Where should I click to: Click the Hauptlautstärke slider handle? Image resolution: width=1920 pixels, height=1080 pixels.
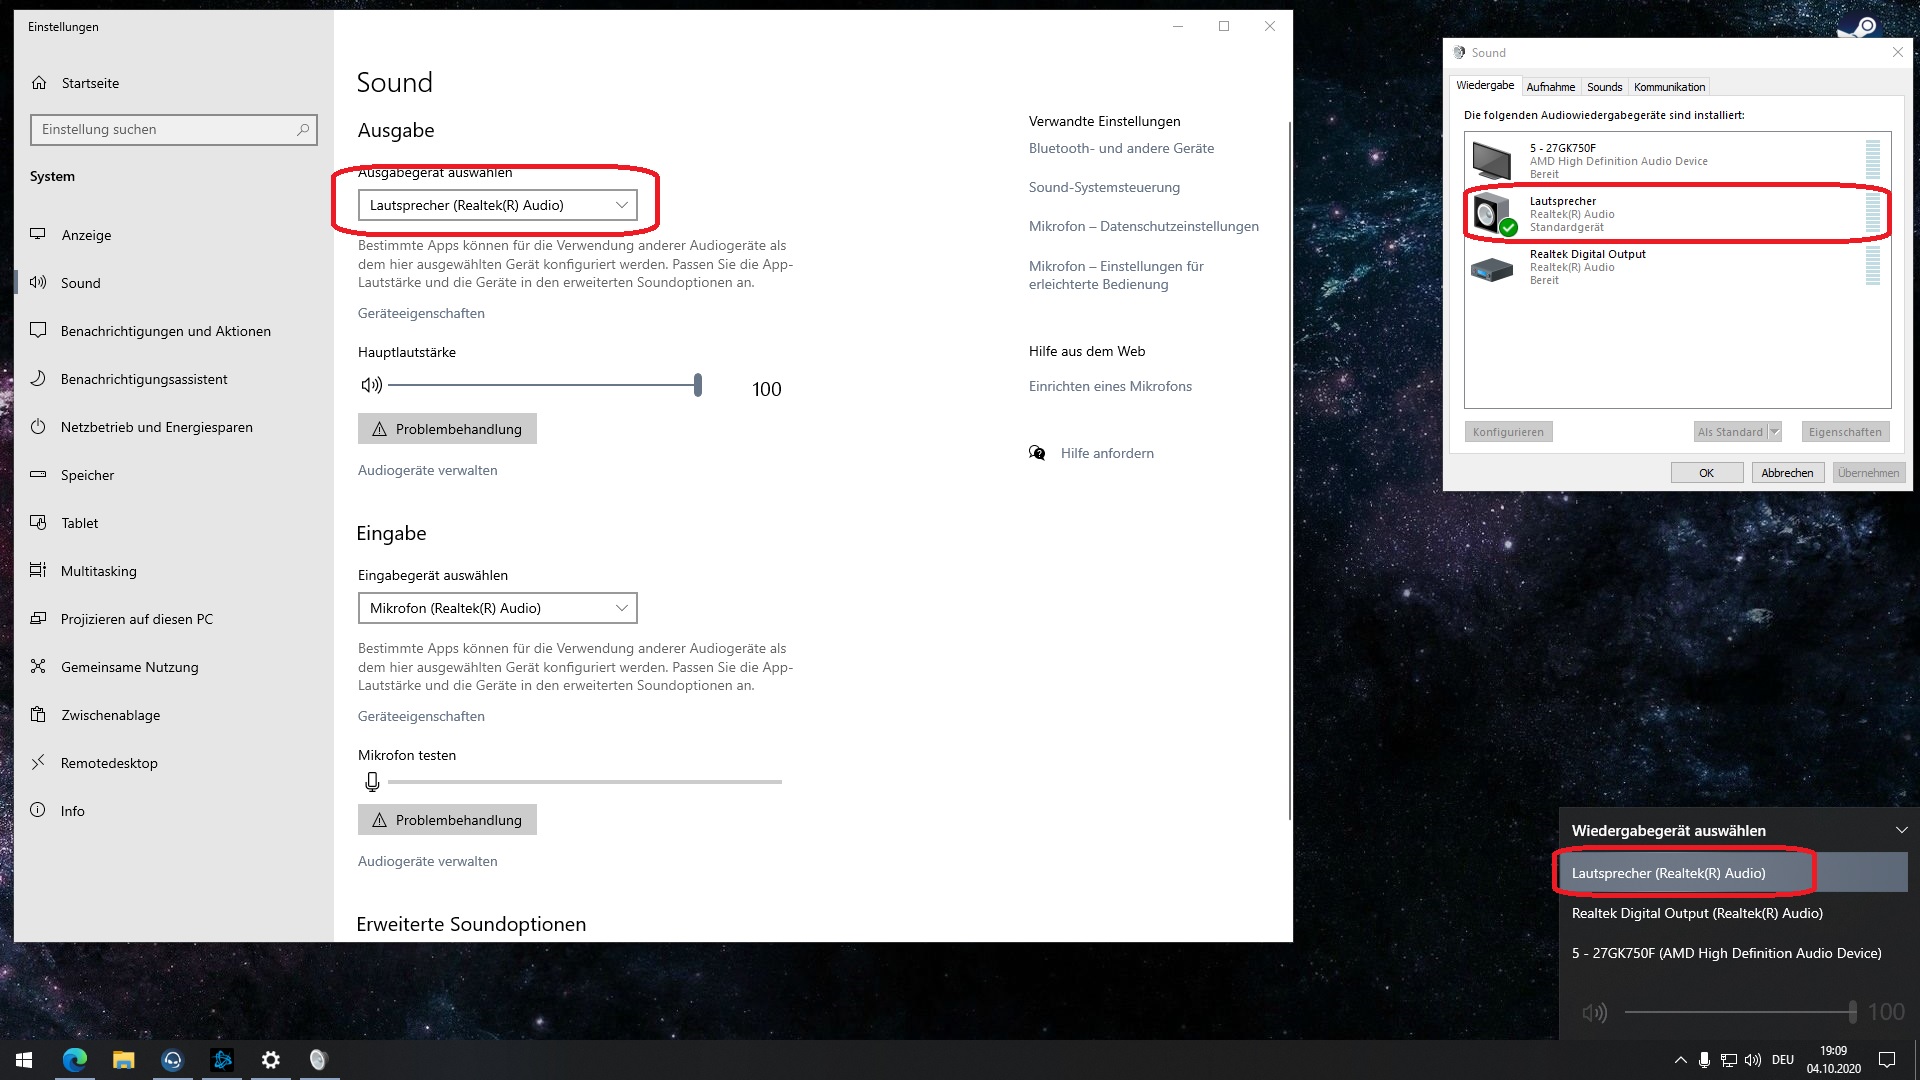tap(698, 385)
